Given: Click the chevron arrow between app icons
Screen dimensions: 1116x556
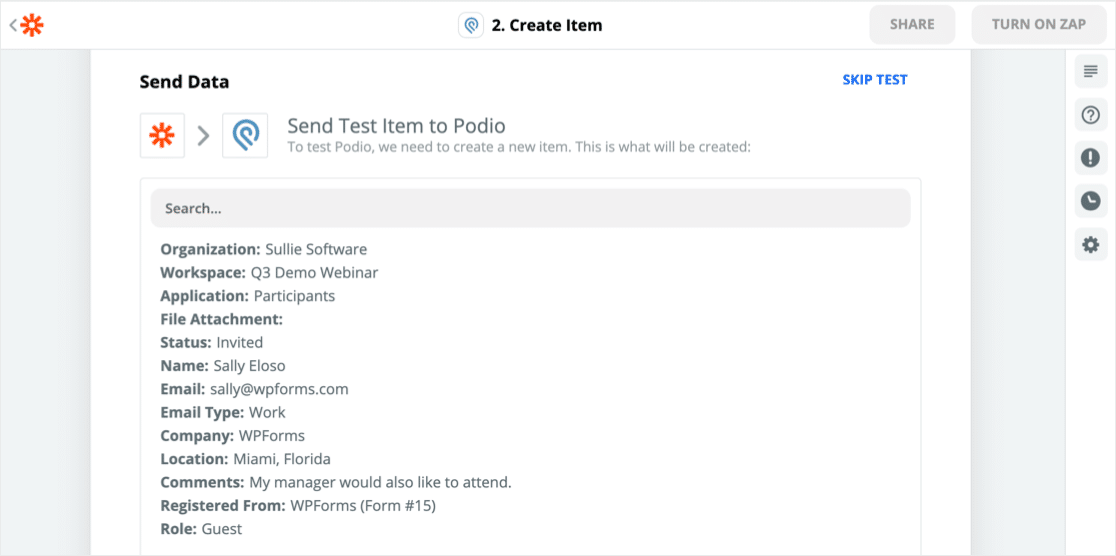Looking at the screenshot, I should pyautogui.click(x=203, y=136).
